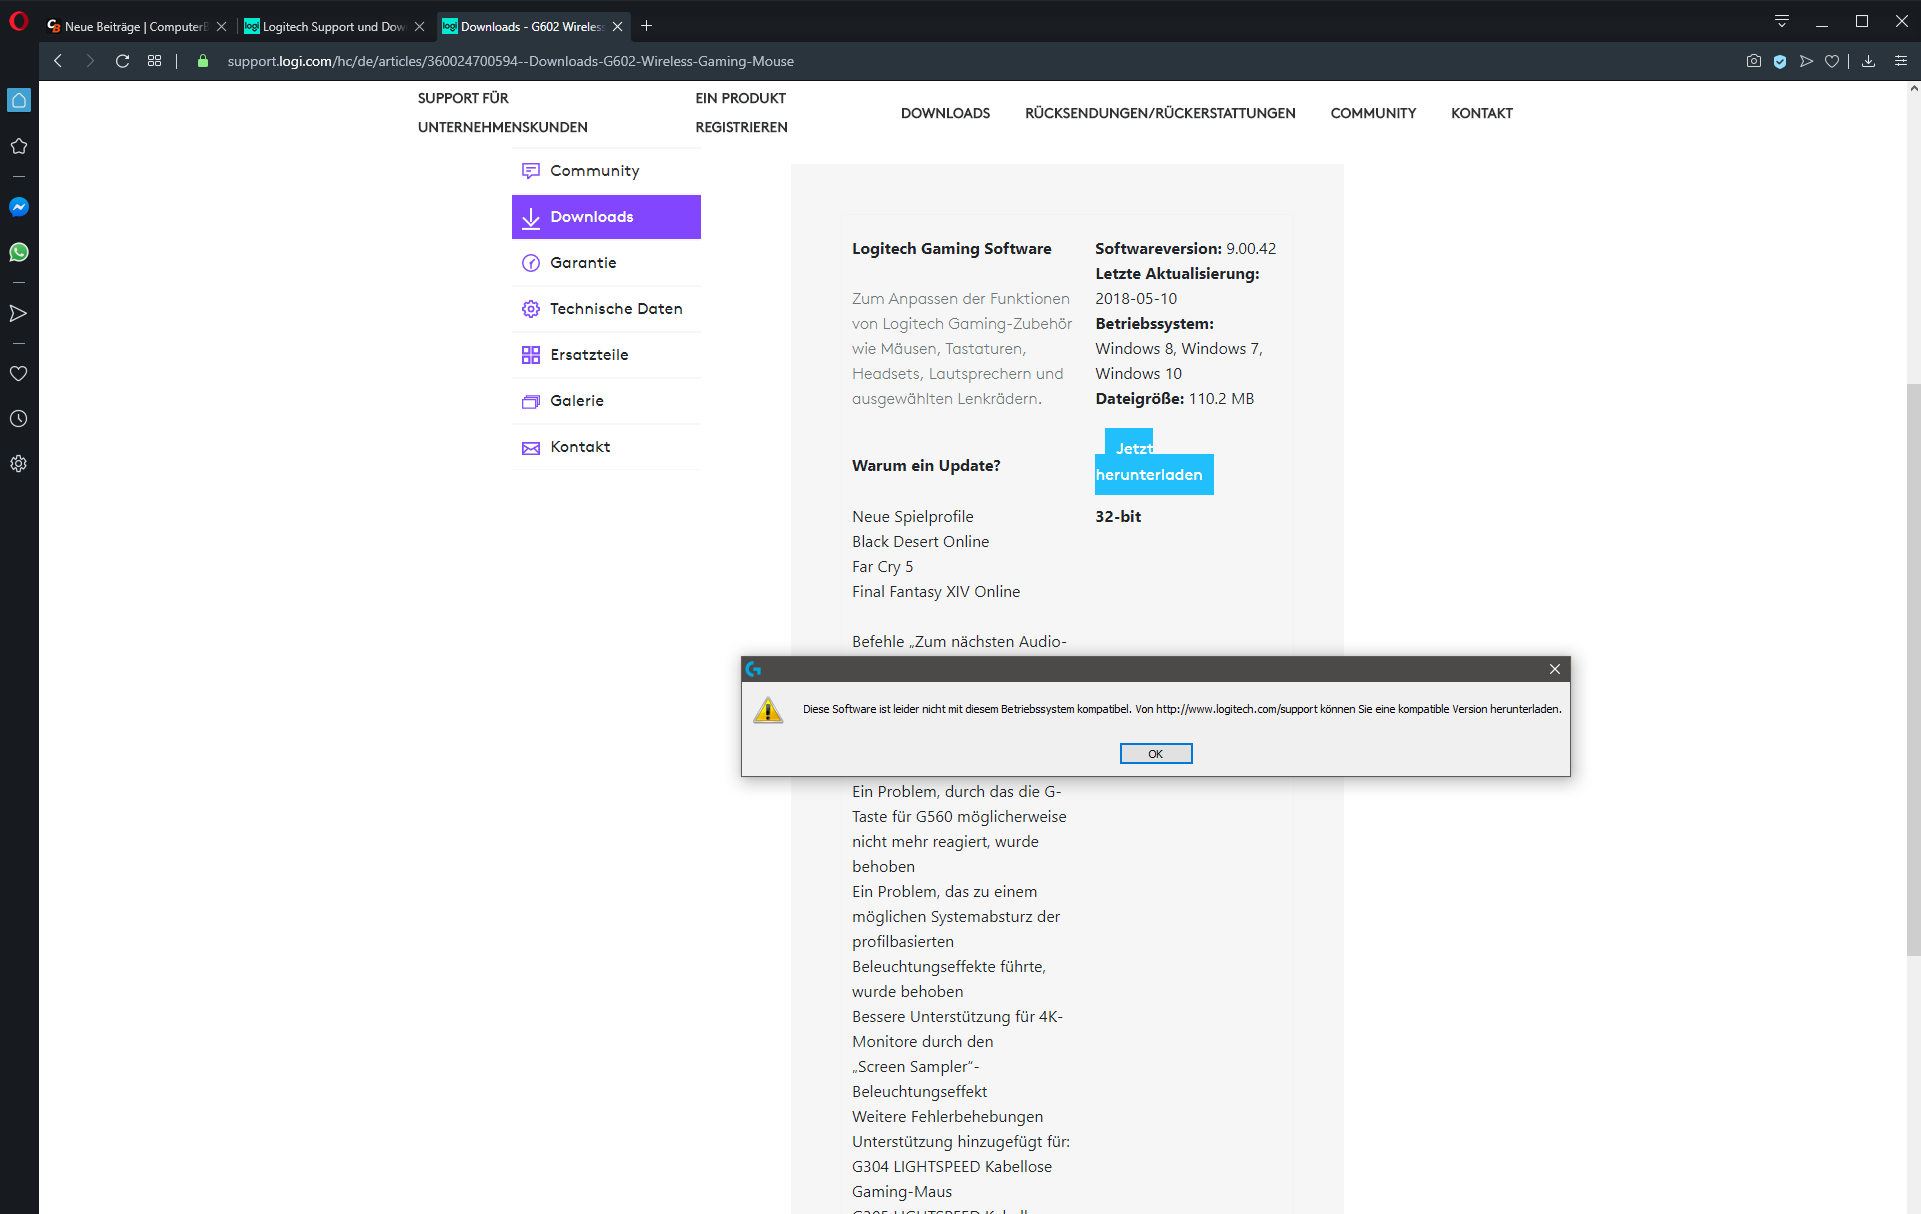The width and height of the screenshot is (1921, 1214).
Task: Click the page vertical scrollbar
Action: (1913, 670)
